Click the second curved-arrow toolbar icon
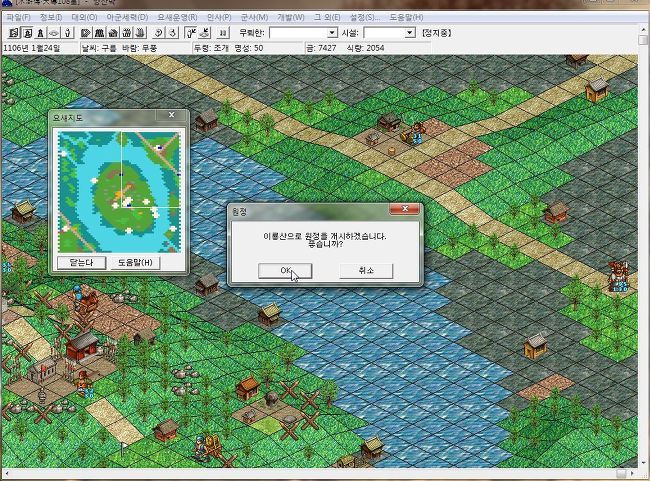The height and width of the screenshot is (481, 650). [173, 32]
